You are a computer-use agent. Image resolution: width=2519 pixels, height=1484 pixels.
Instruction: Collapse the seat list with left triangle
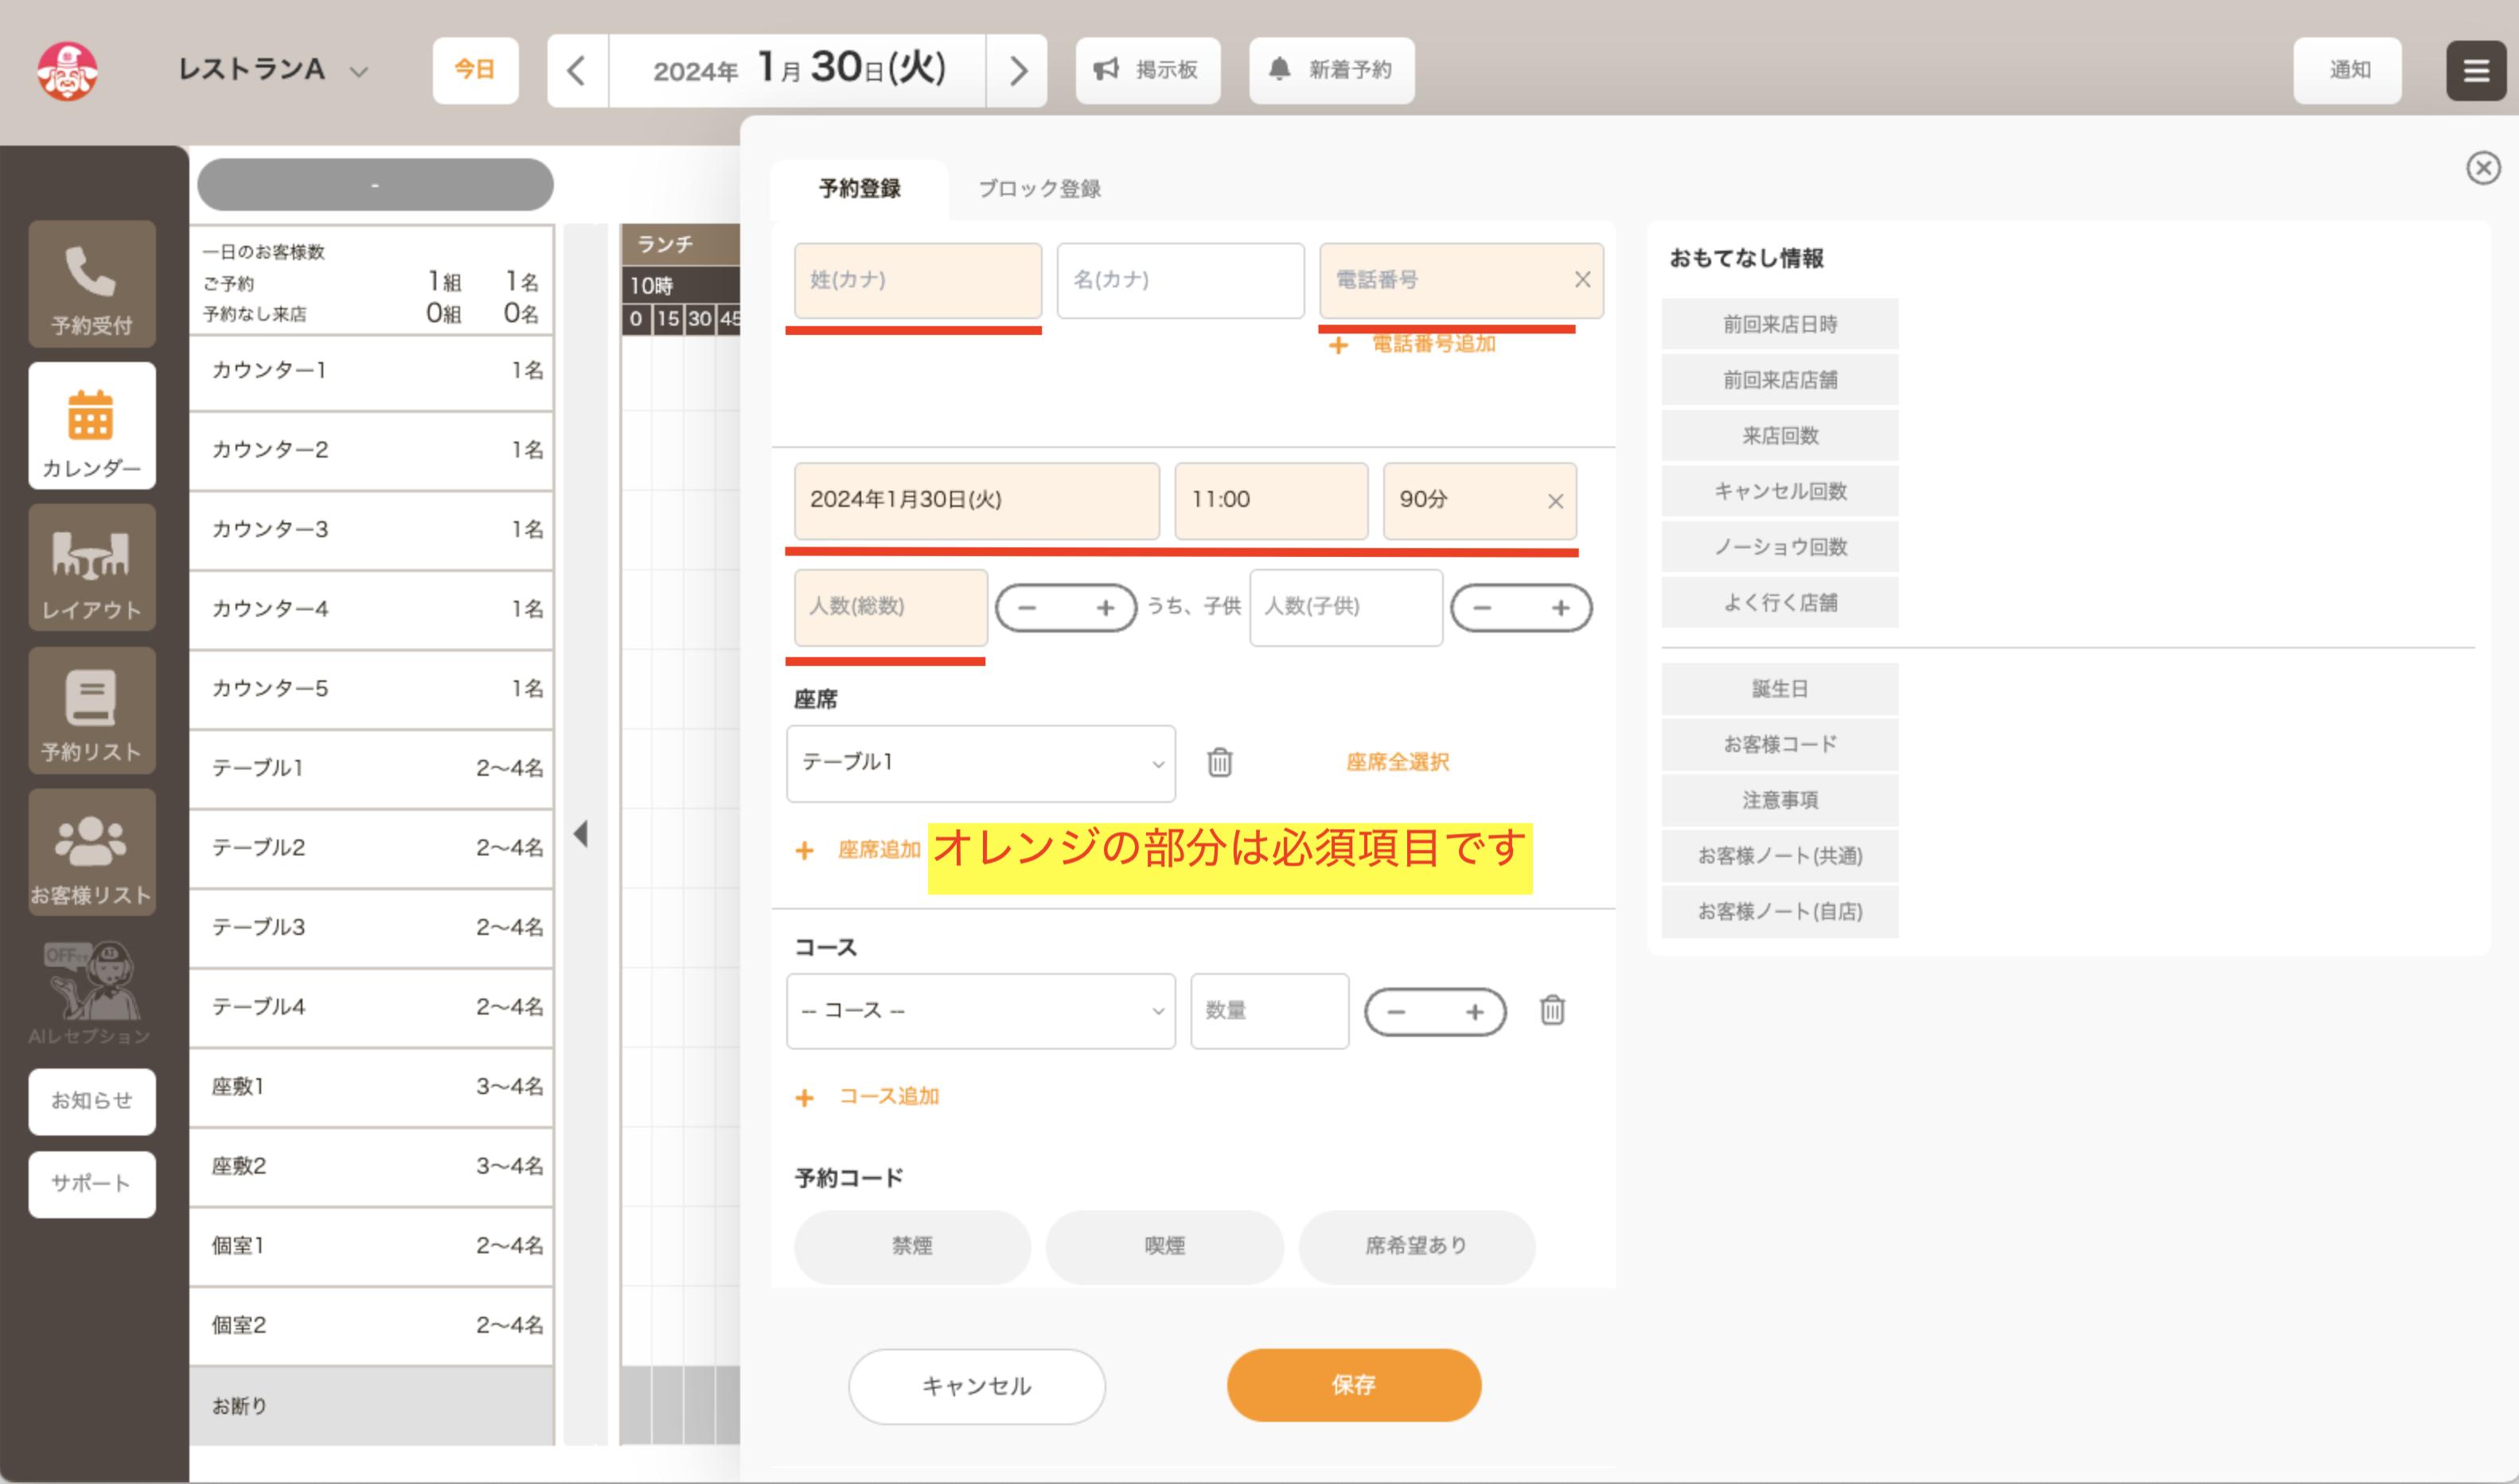581,834
